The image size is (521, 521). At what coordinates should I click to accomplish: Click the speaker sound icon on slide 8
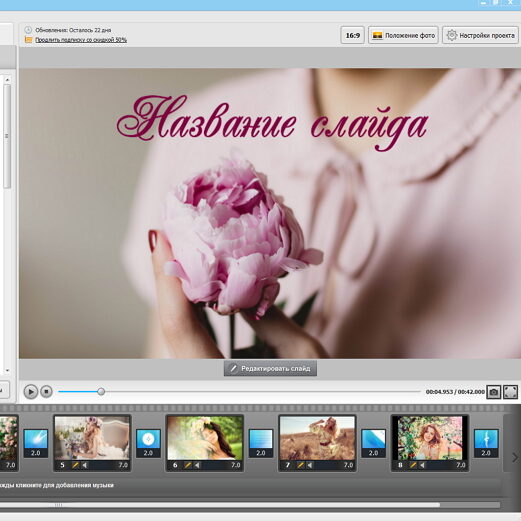coord(422,465)
